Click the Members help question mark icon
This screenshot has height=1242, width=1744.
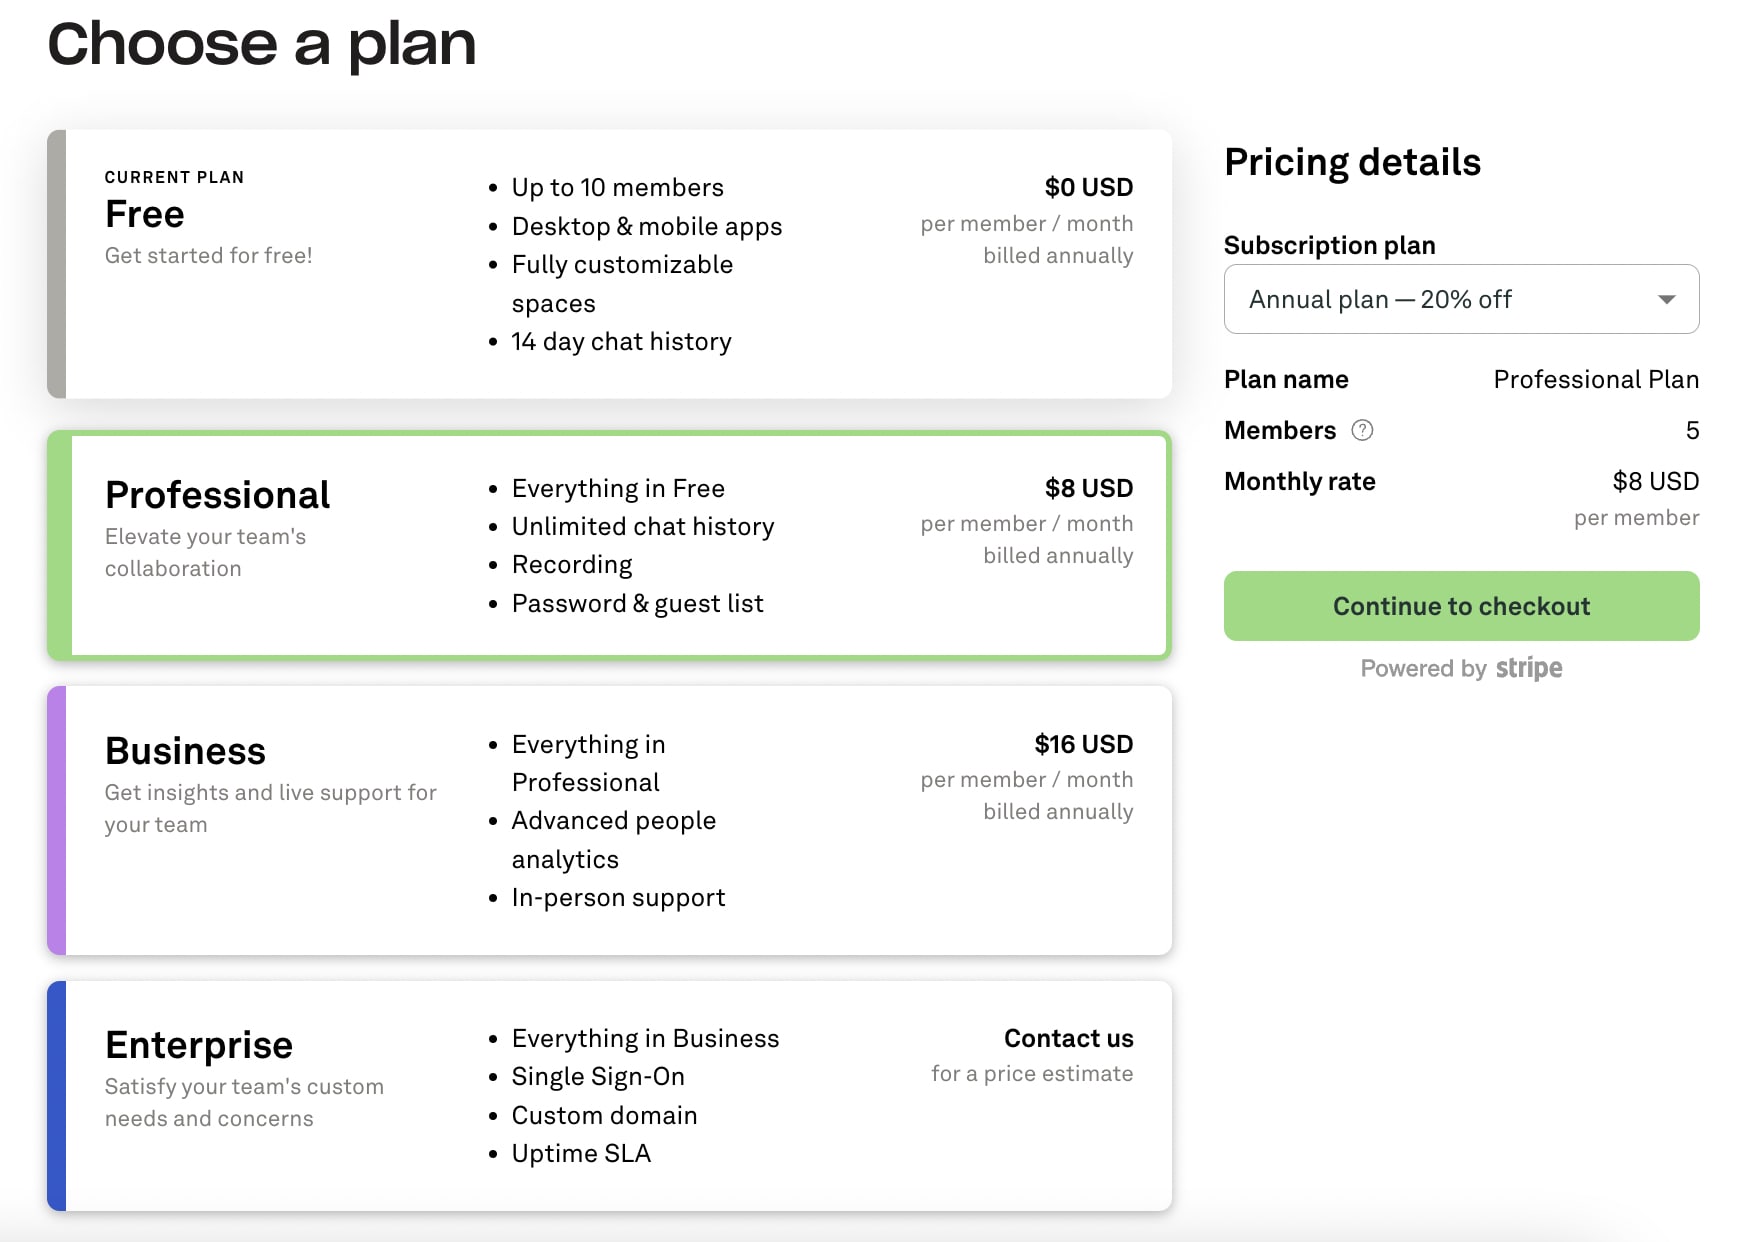click(1362, 430)
